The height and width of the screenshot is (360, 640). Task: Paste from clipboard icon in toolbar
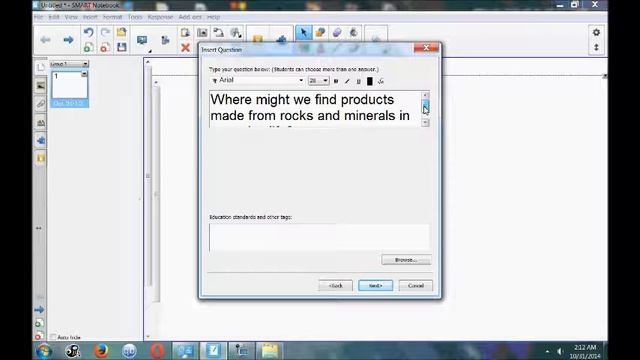pyautogui.click(x=185, y=32)
